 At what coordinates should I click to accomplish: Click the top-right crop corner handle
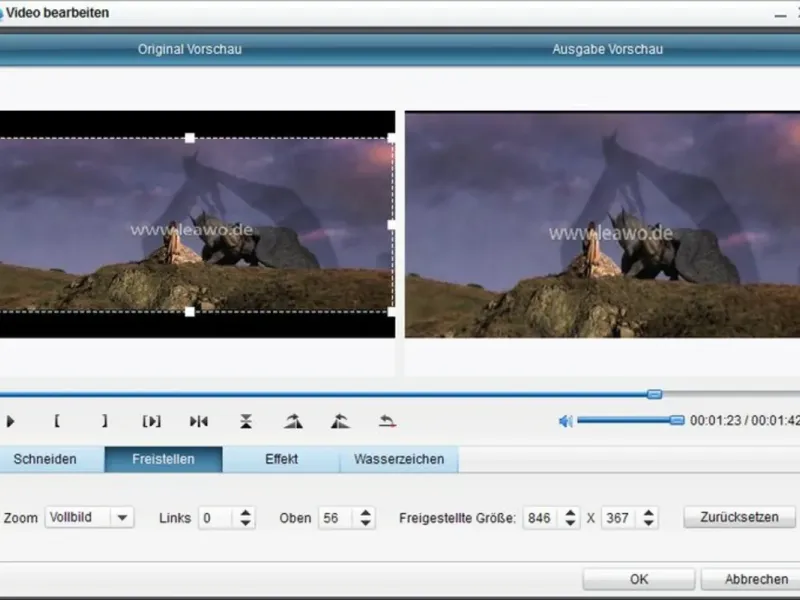(391, 138)
